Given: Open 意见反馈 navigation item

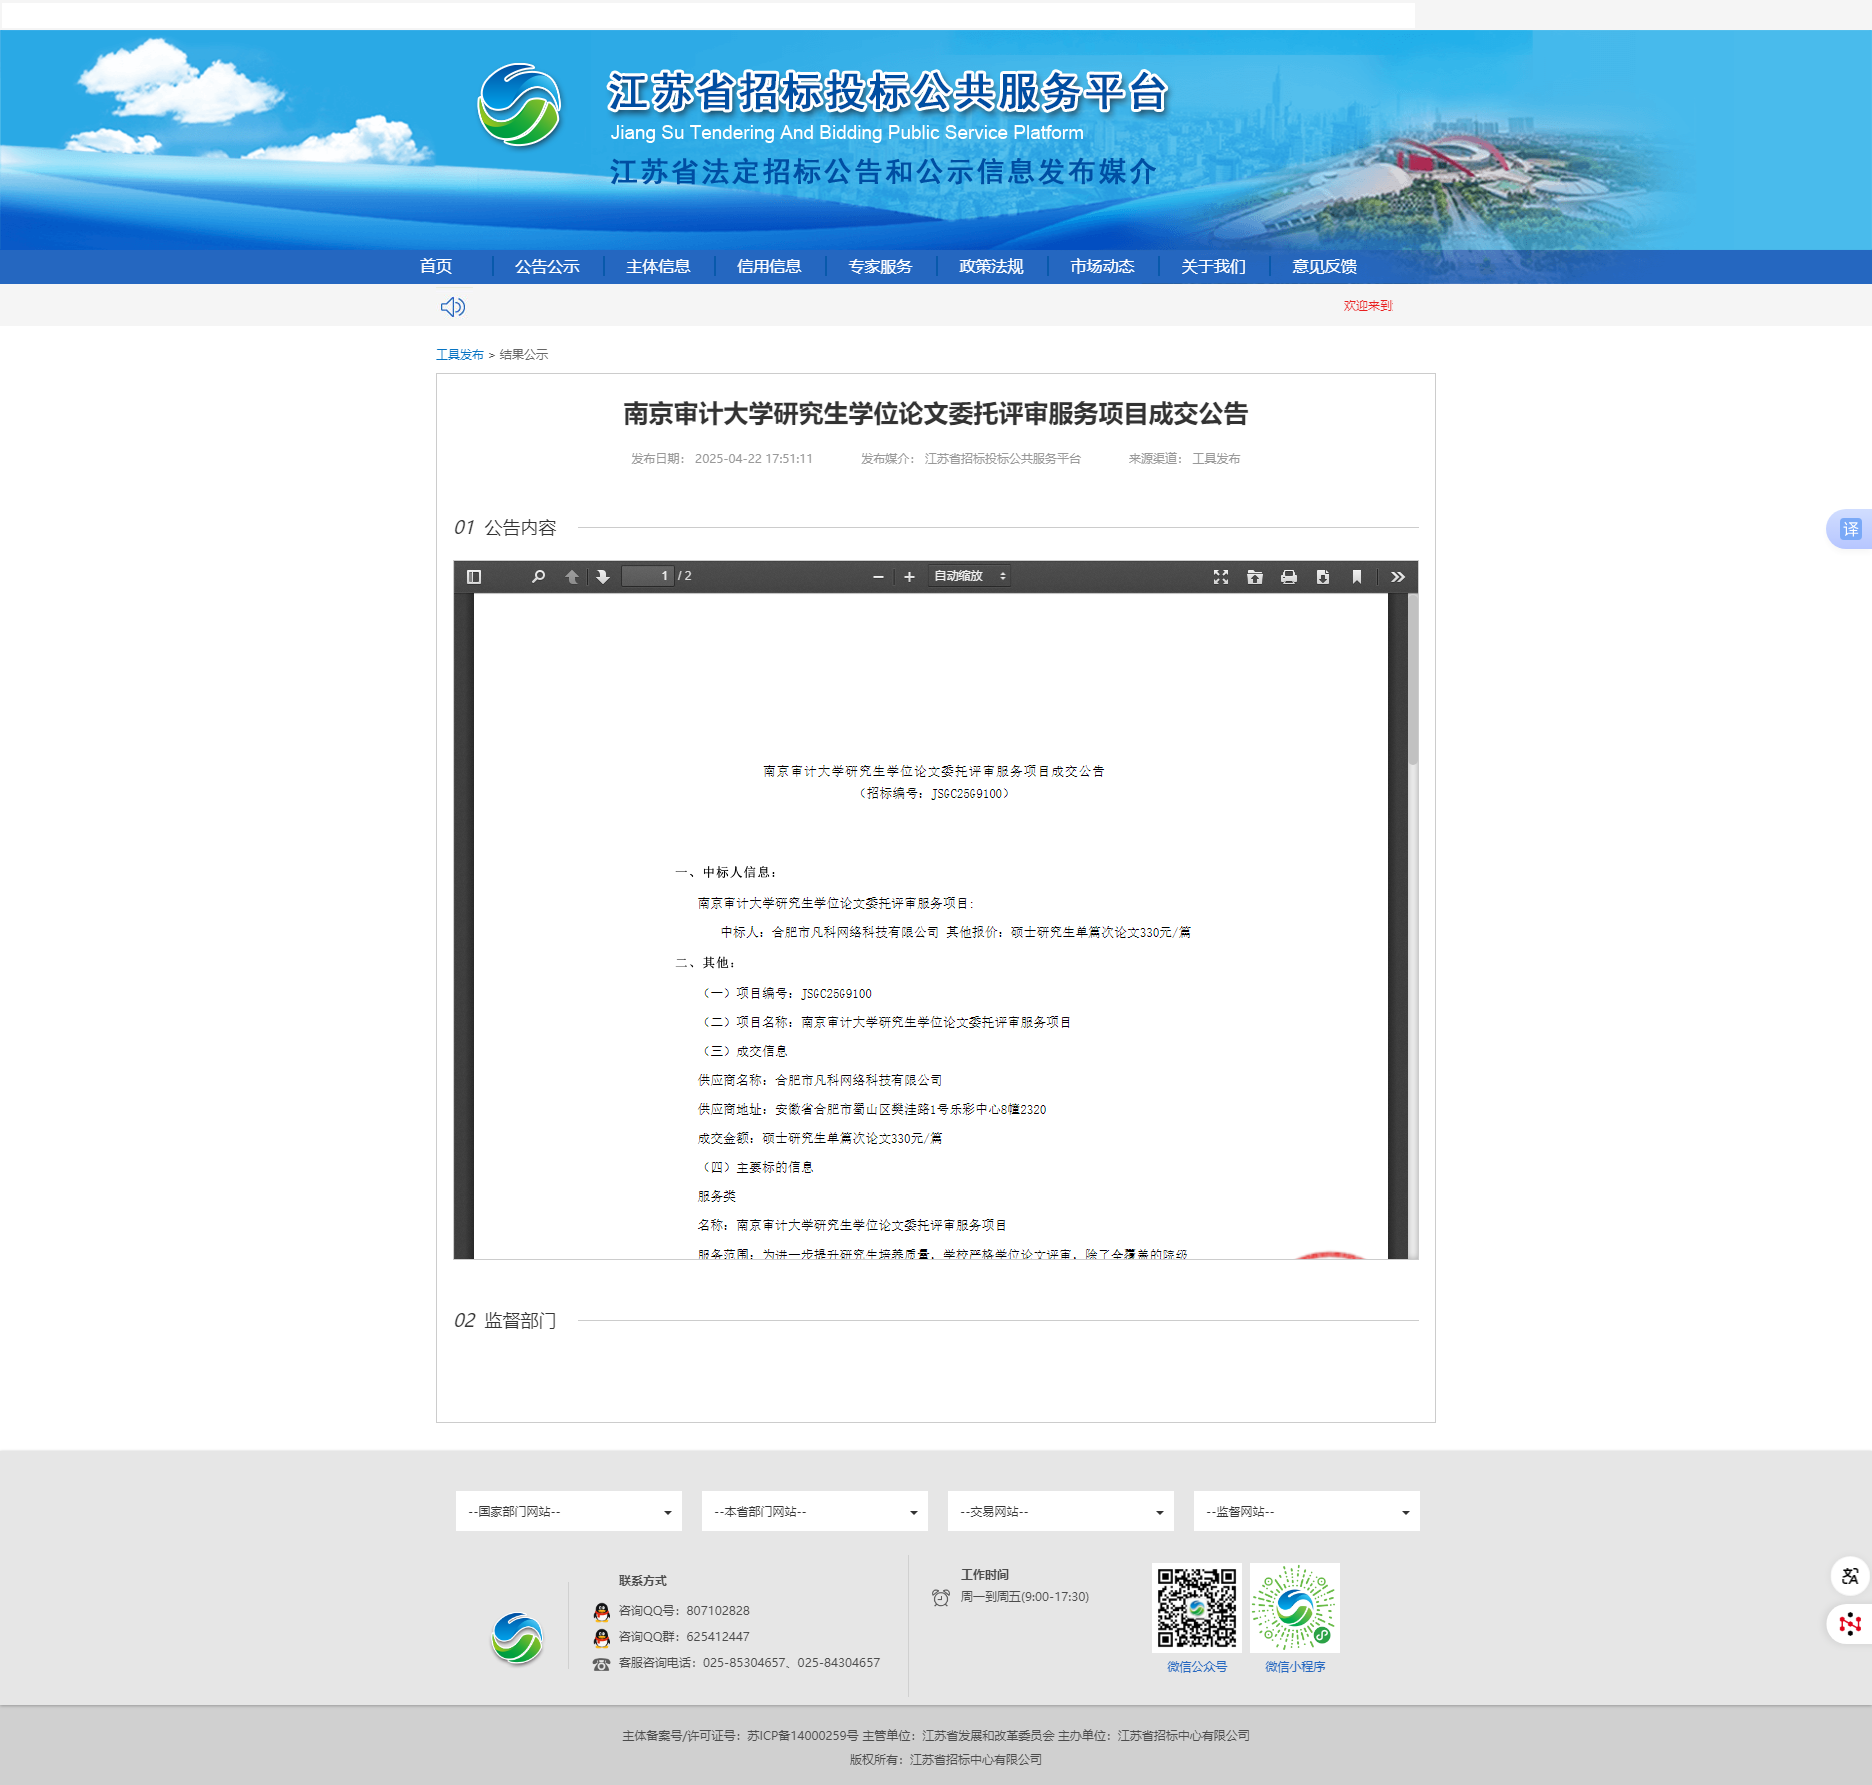Looking at the screenshot, I should click(1324, 266).
